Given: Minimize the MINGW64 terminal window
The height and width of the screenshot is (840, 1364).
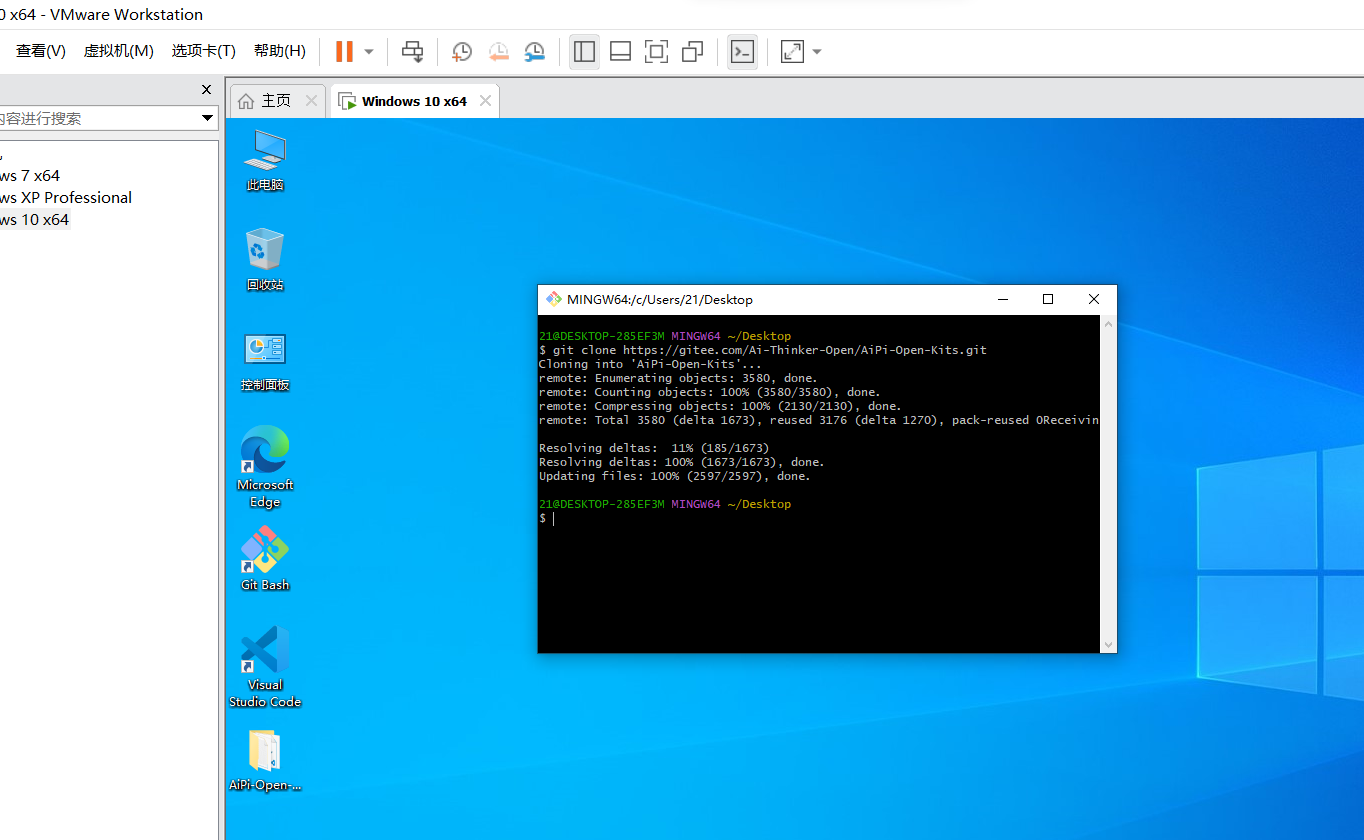Looking at the screenshot, I should pyautogui.click(x=1002, y=299).
